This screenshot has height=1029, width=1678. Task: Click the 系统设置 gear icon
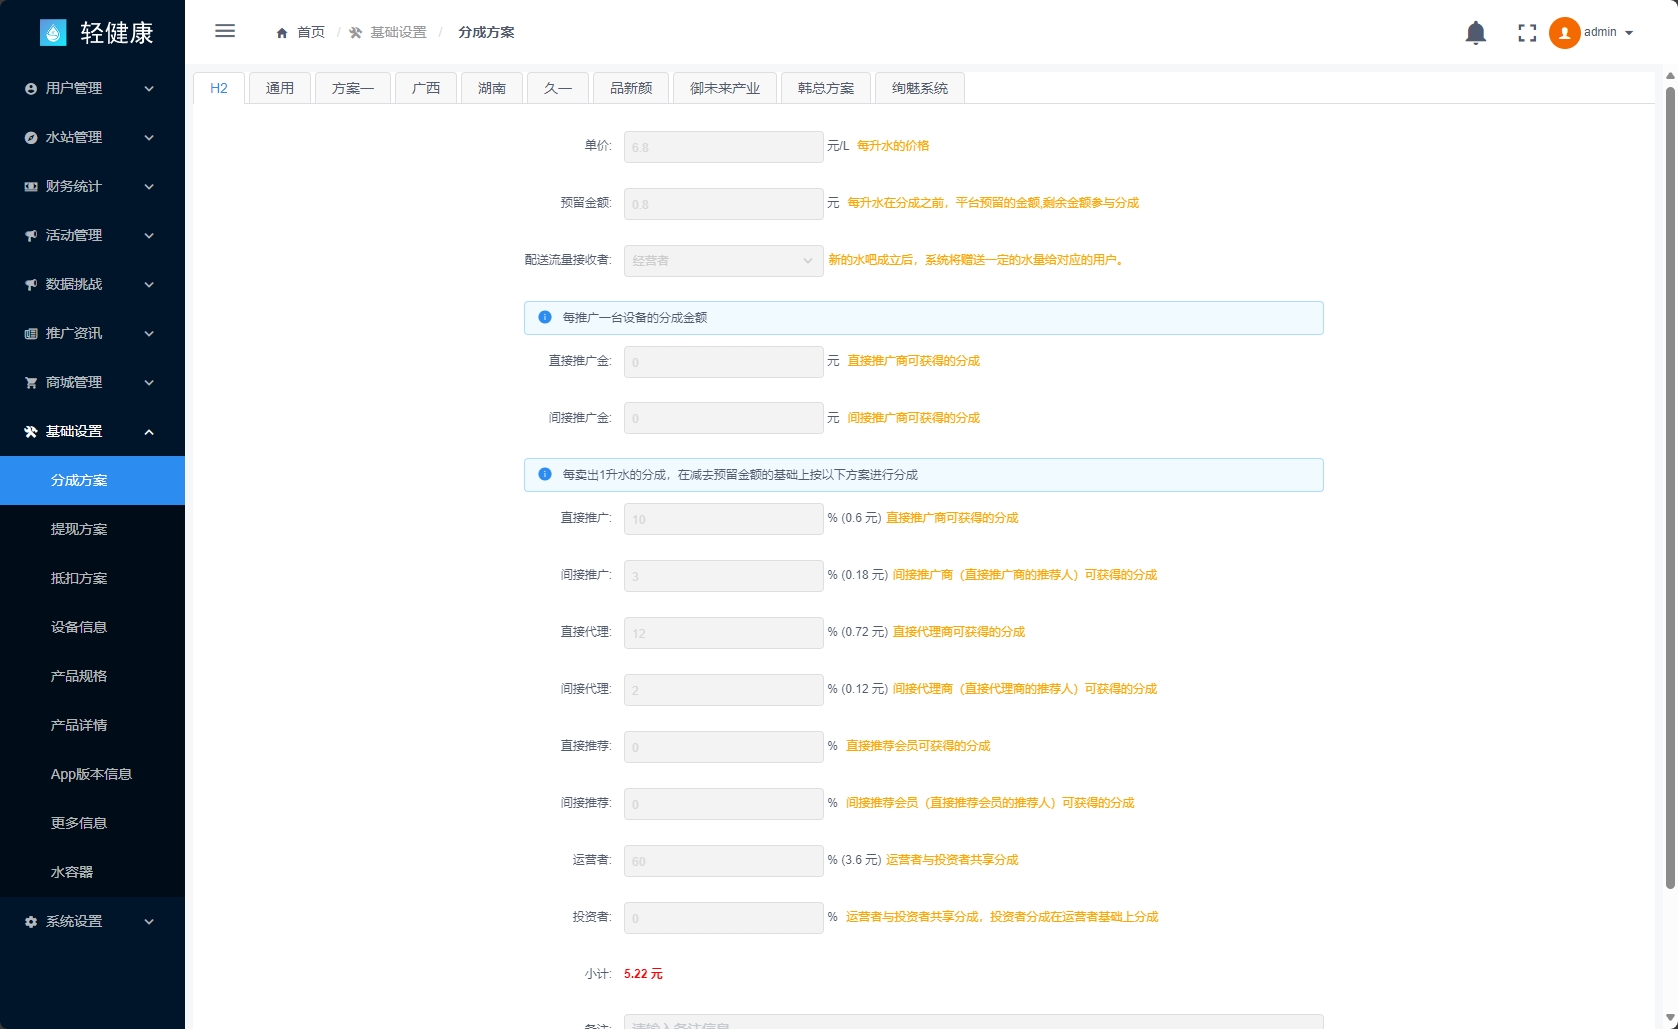[x=31, y=922]
